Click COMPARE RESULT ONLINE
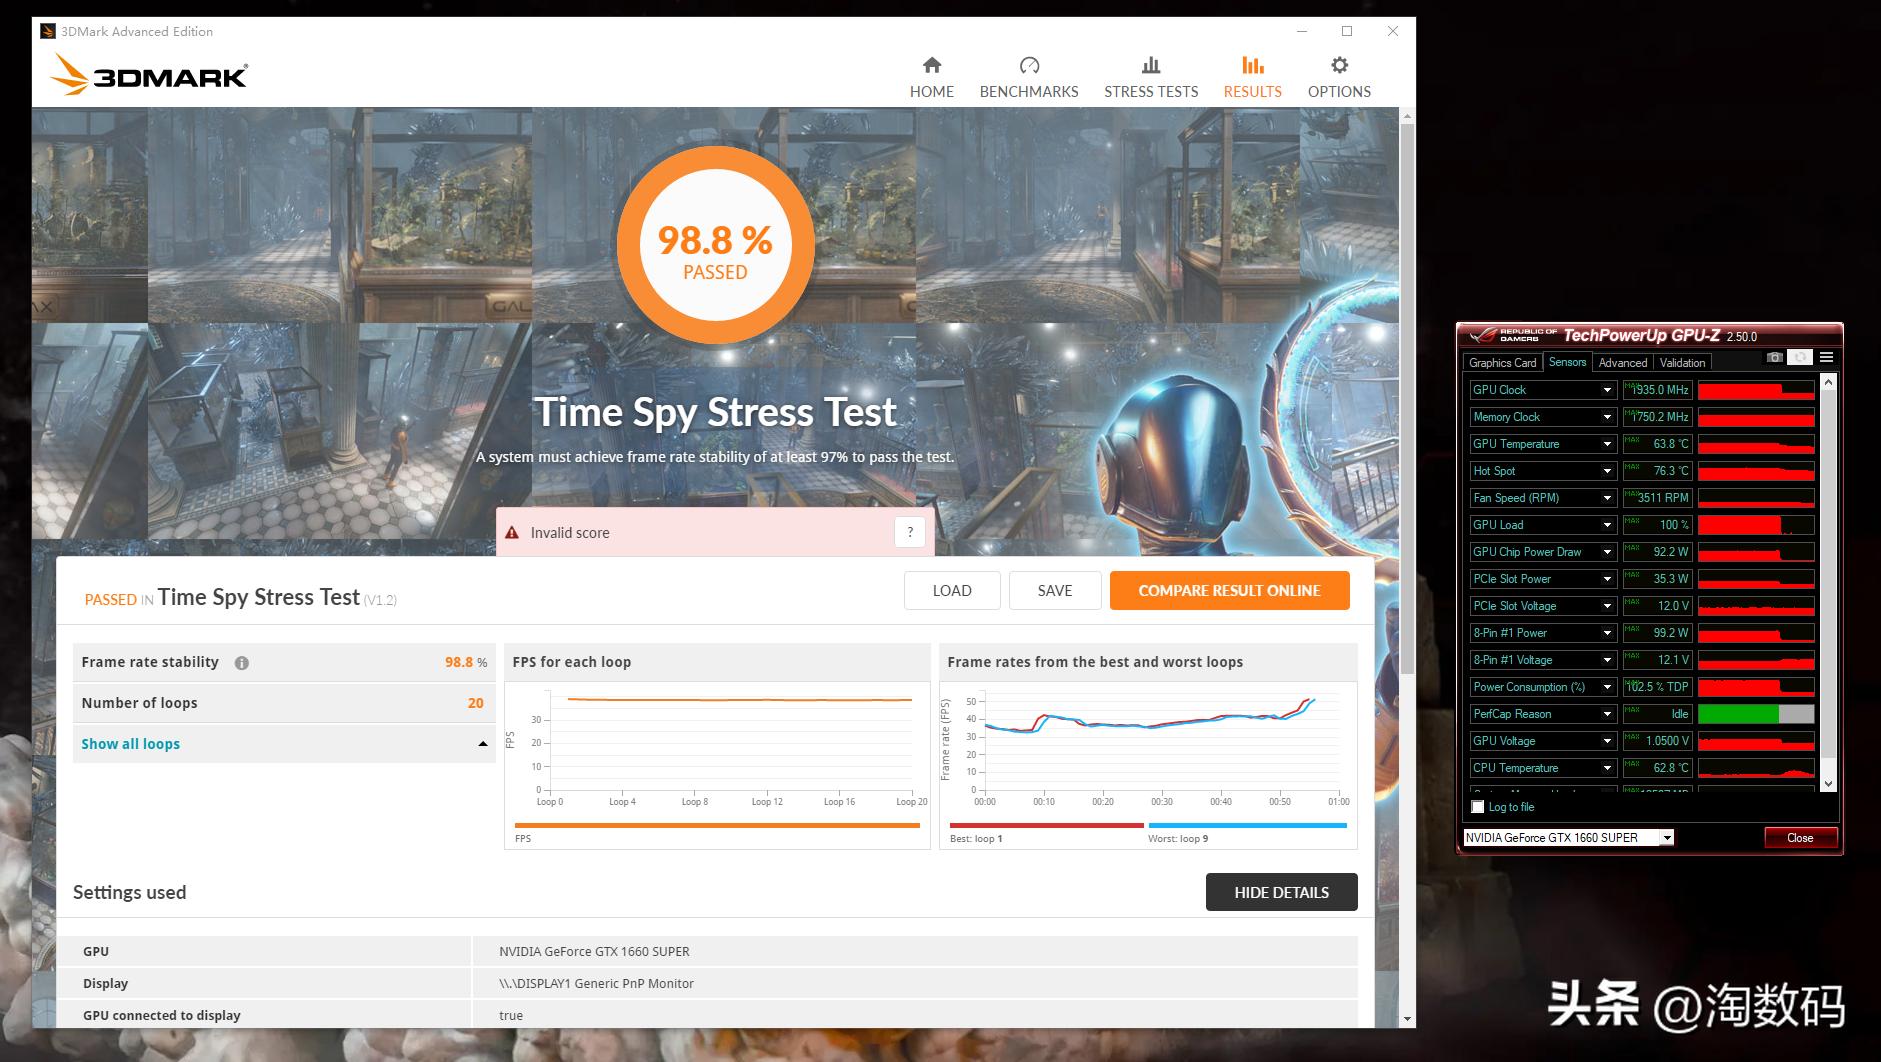The width and height of the screenshot is (1881, 1062). point(1230,591)
